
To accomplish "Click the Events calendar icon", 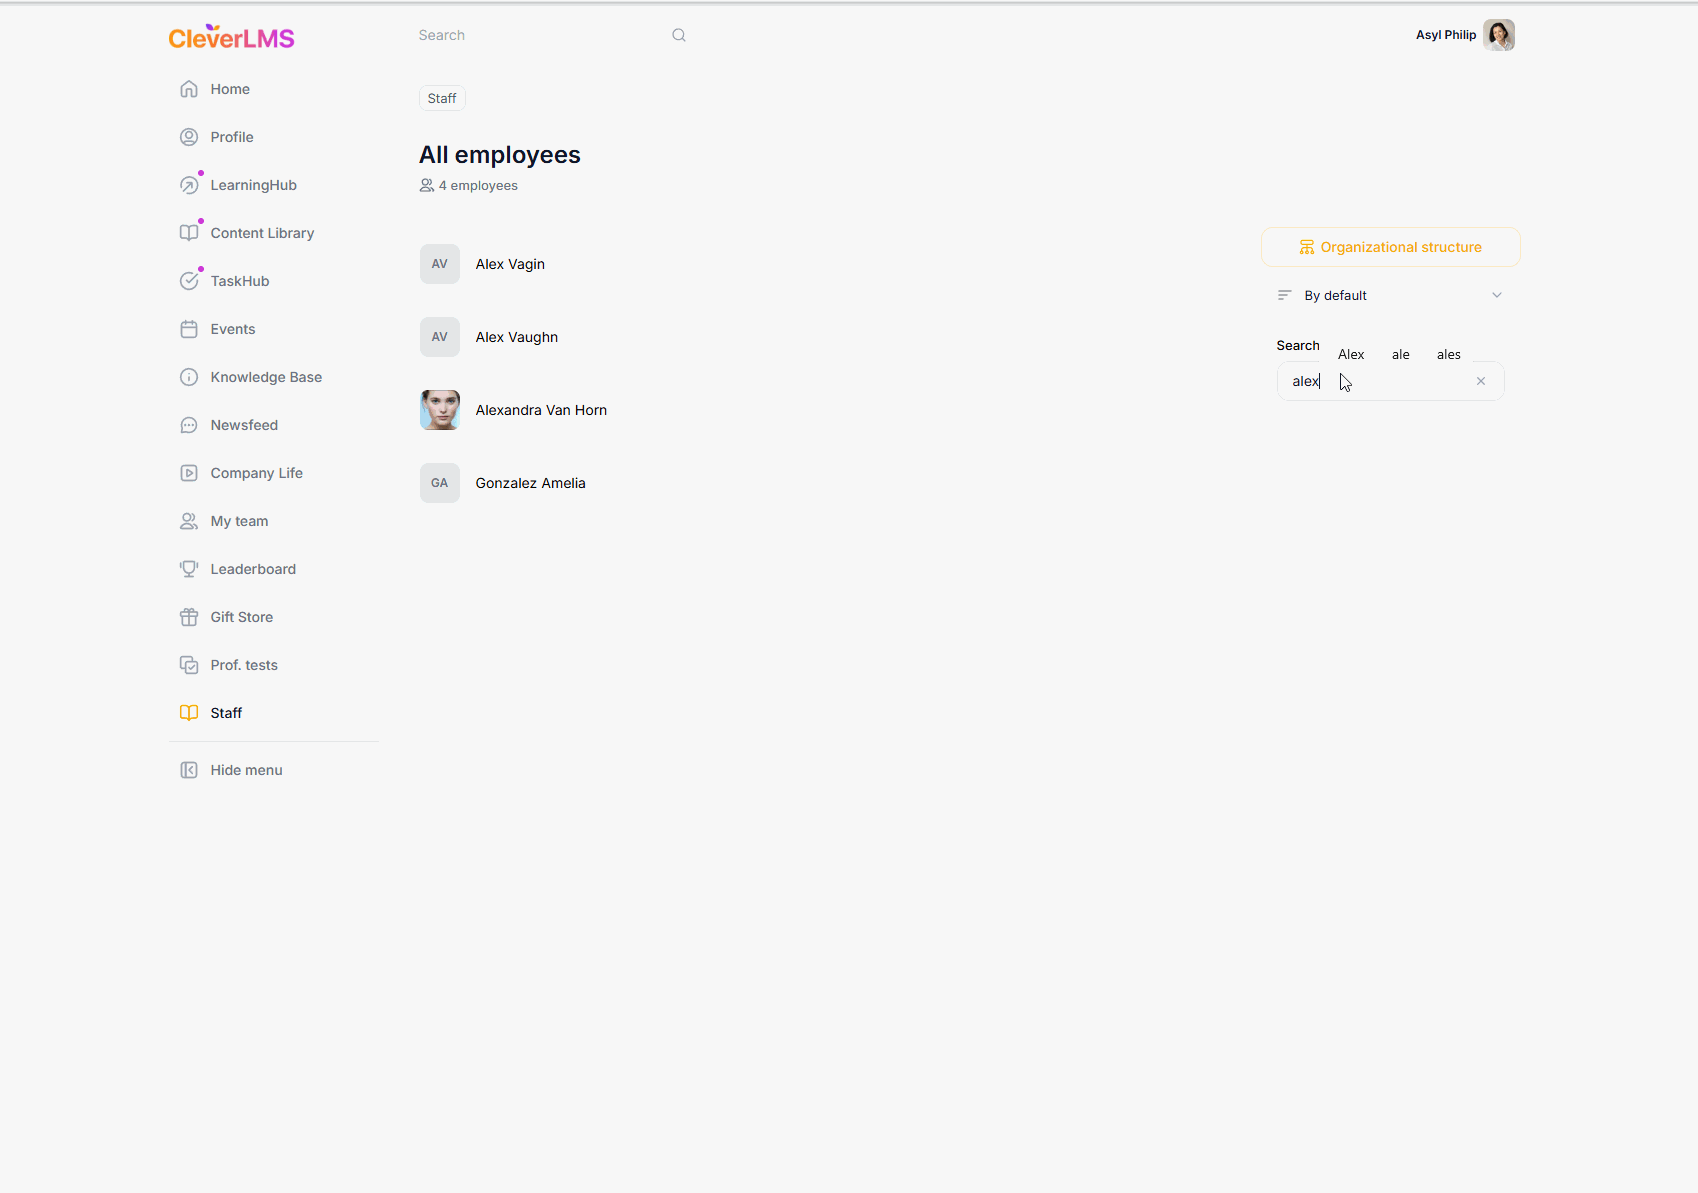I will 189,329.
